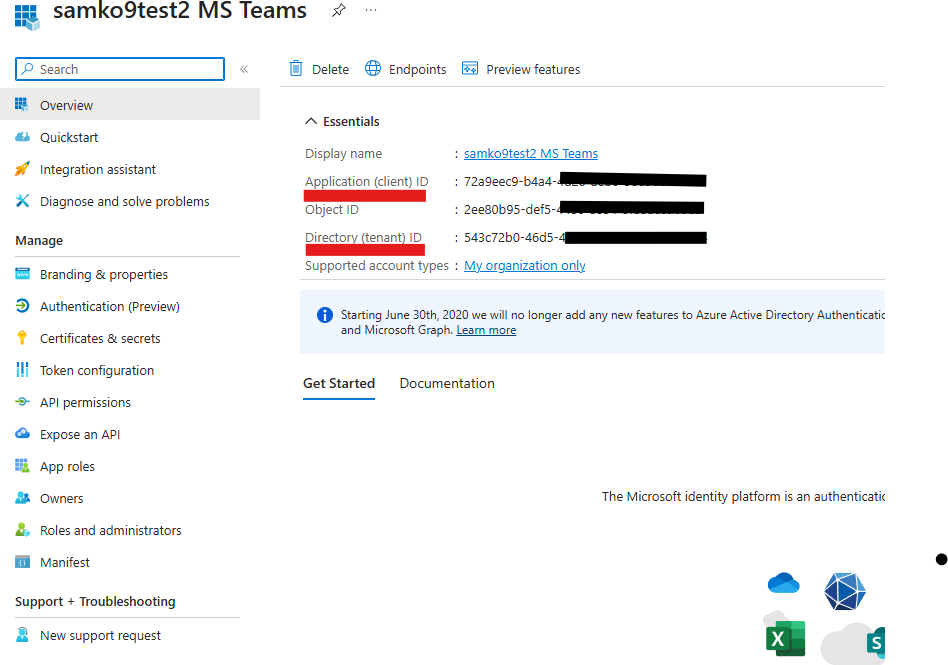The height and width of the screenshot is (665, 948).
Task: Open the Manifest menu item
Action: click(65, 562)
